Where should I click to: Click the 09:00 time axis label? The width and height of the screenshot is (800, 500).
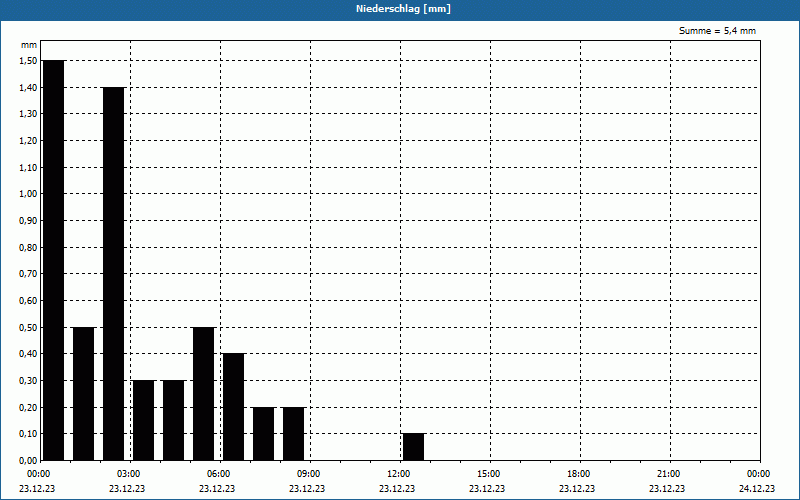click(308, 474)
